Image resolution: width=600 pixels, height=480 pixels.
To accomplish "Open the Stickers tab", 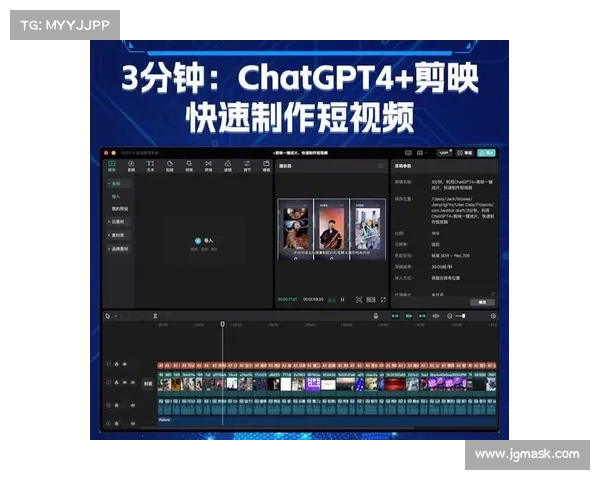I will point(170,166).
